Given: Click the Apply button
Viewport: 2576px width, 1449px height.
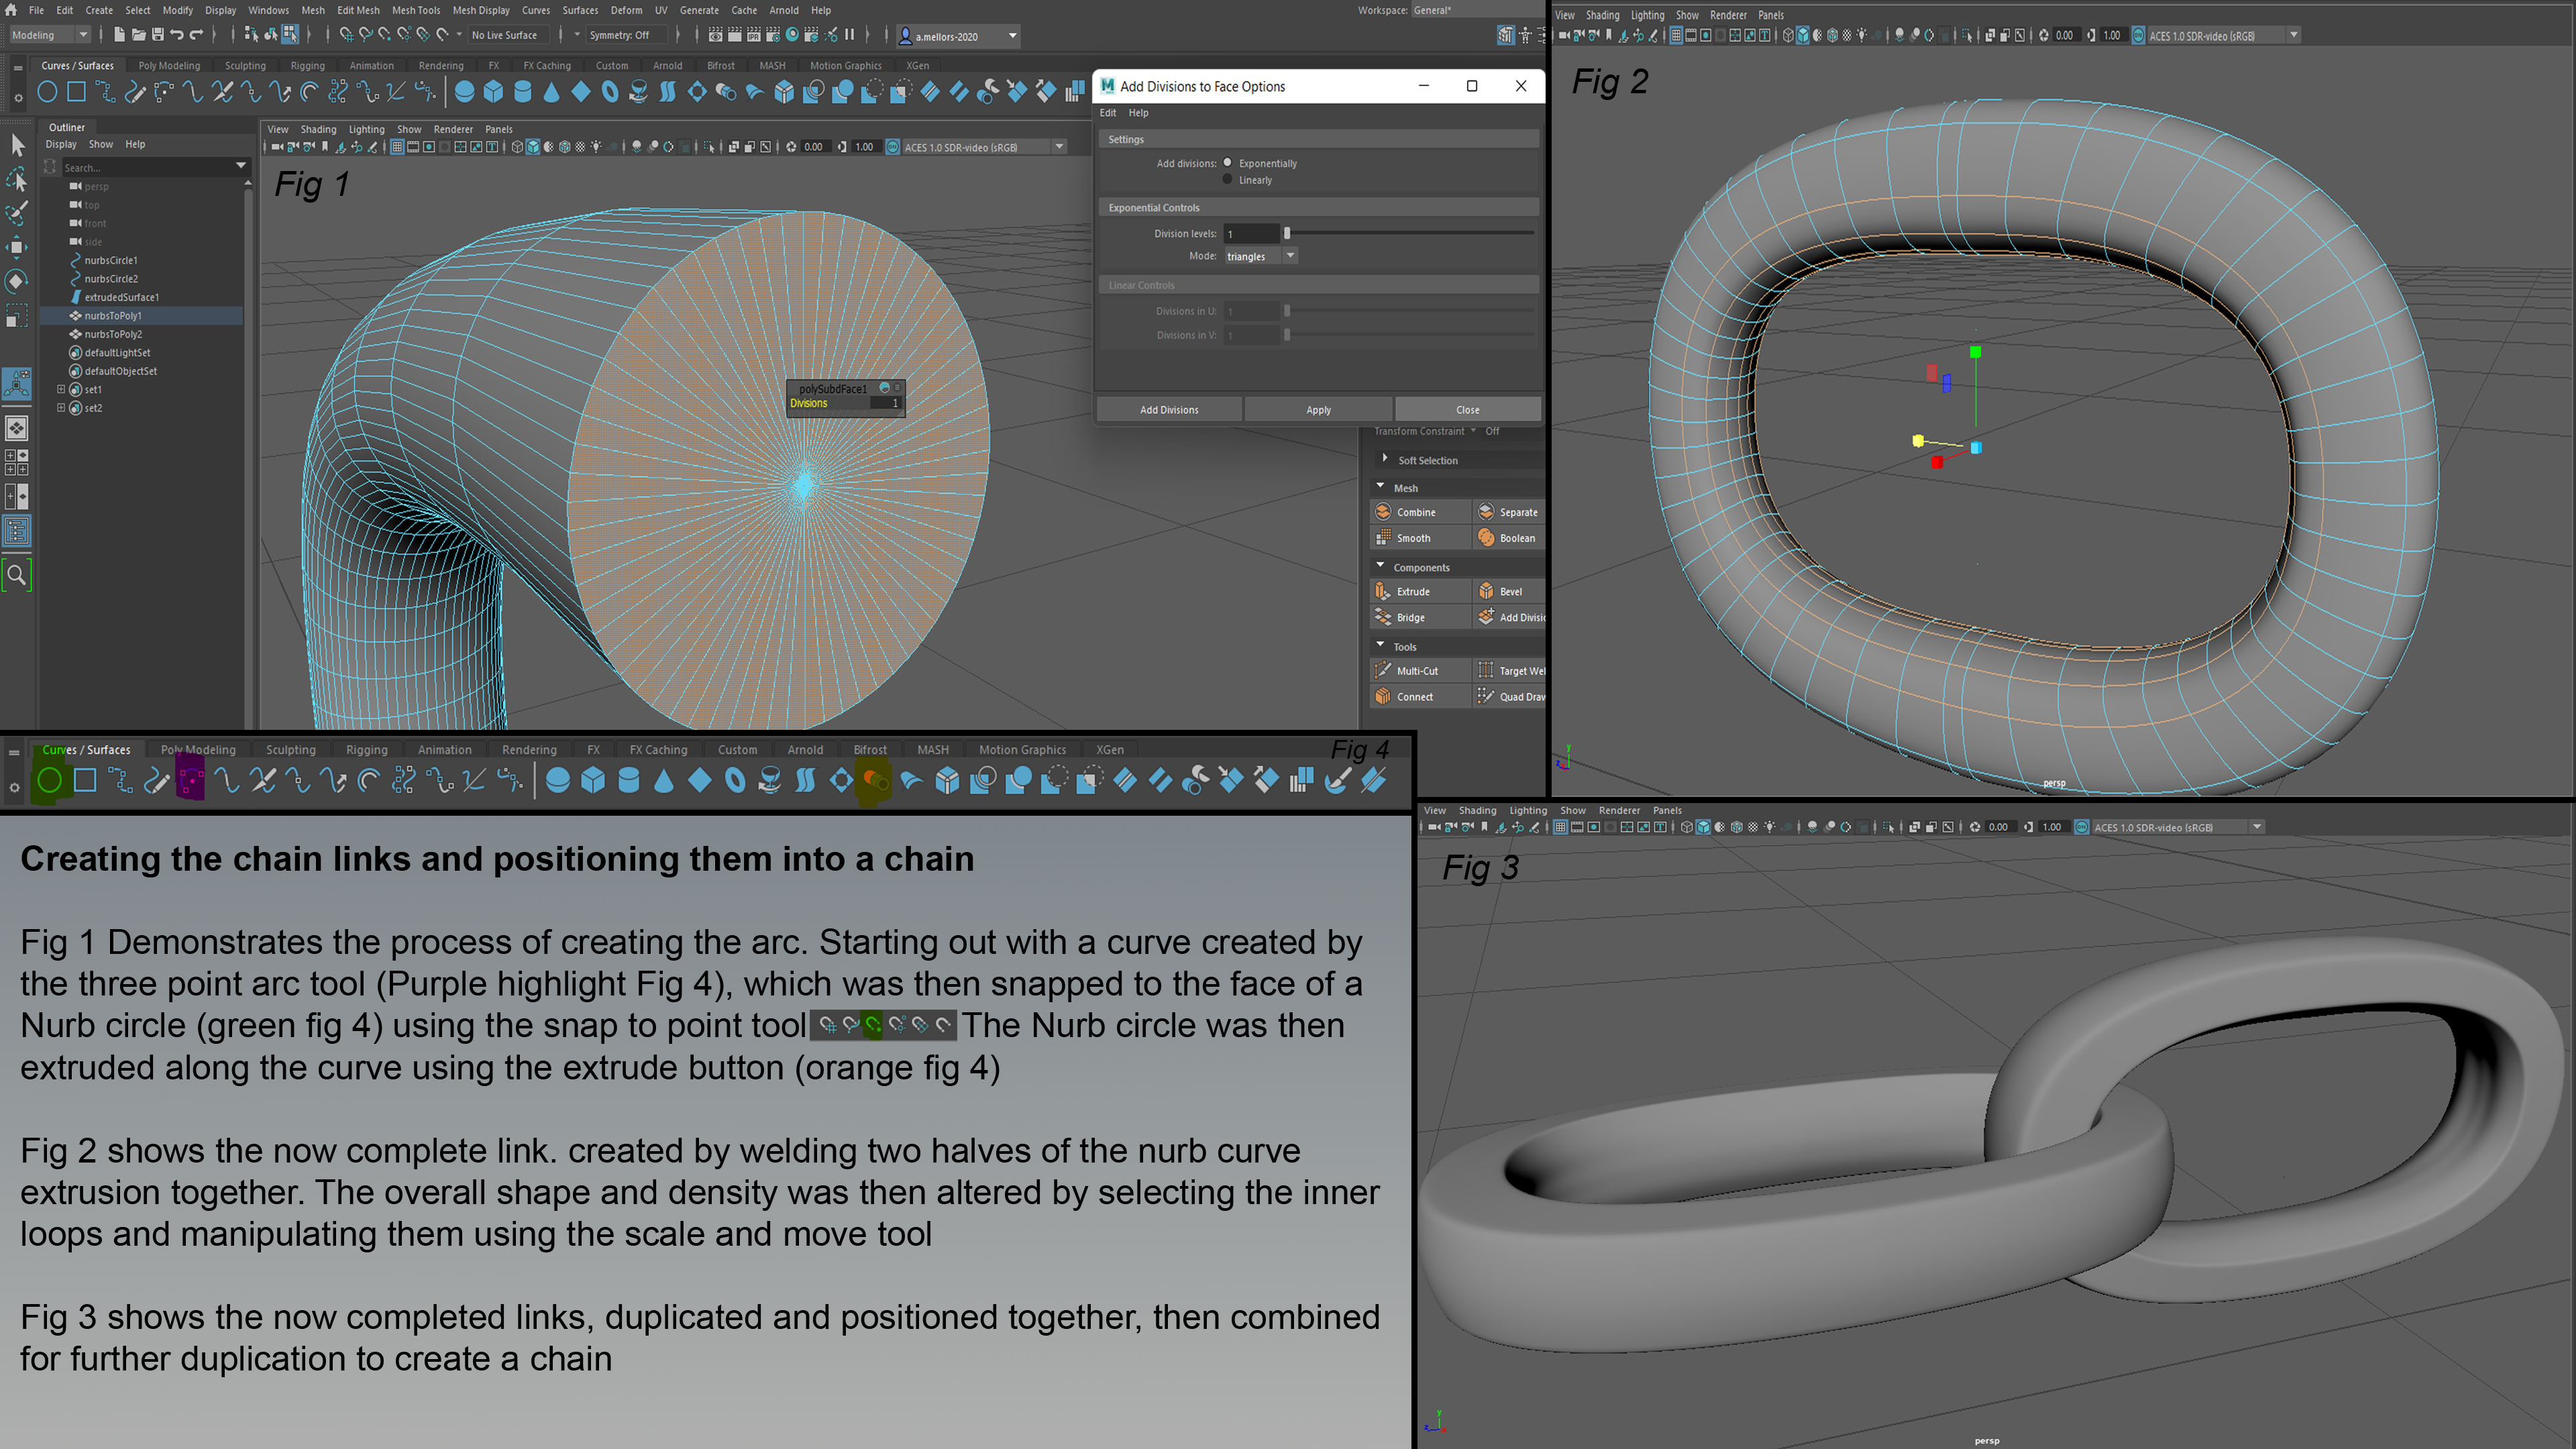Looking at the screenshot, I should (1318, 410).
